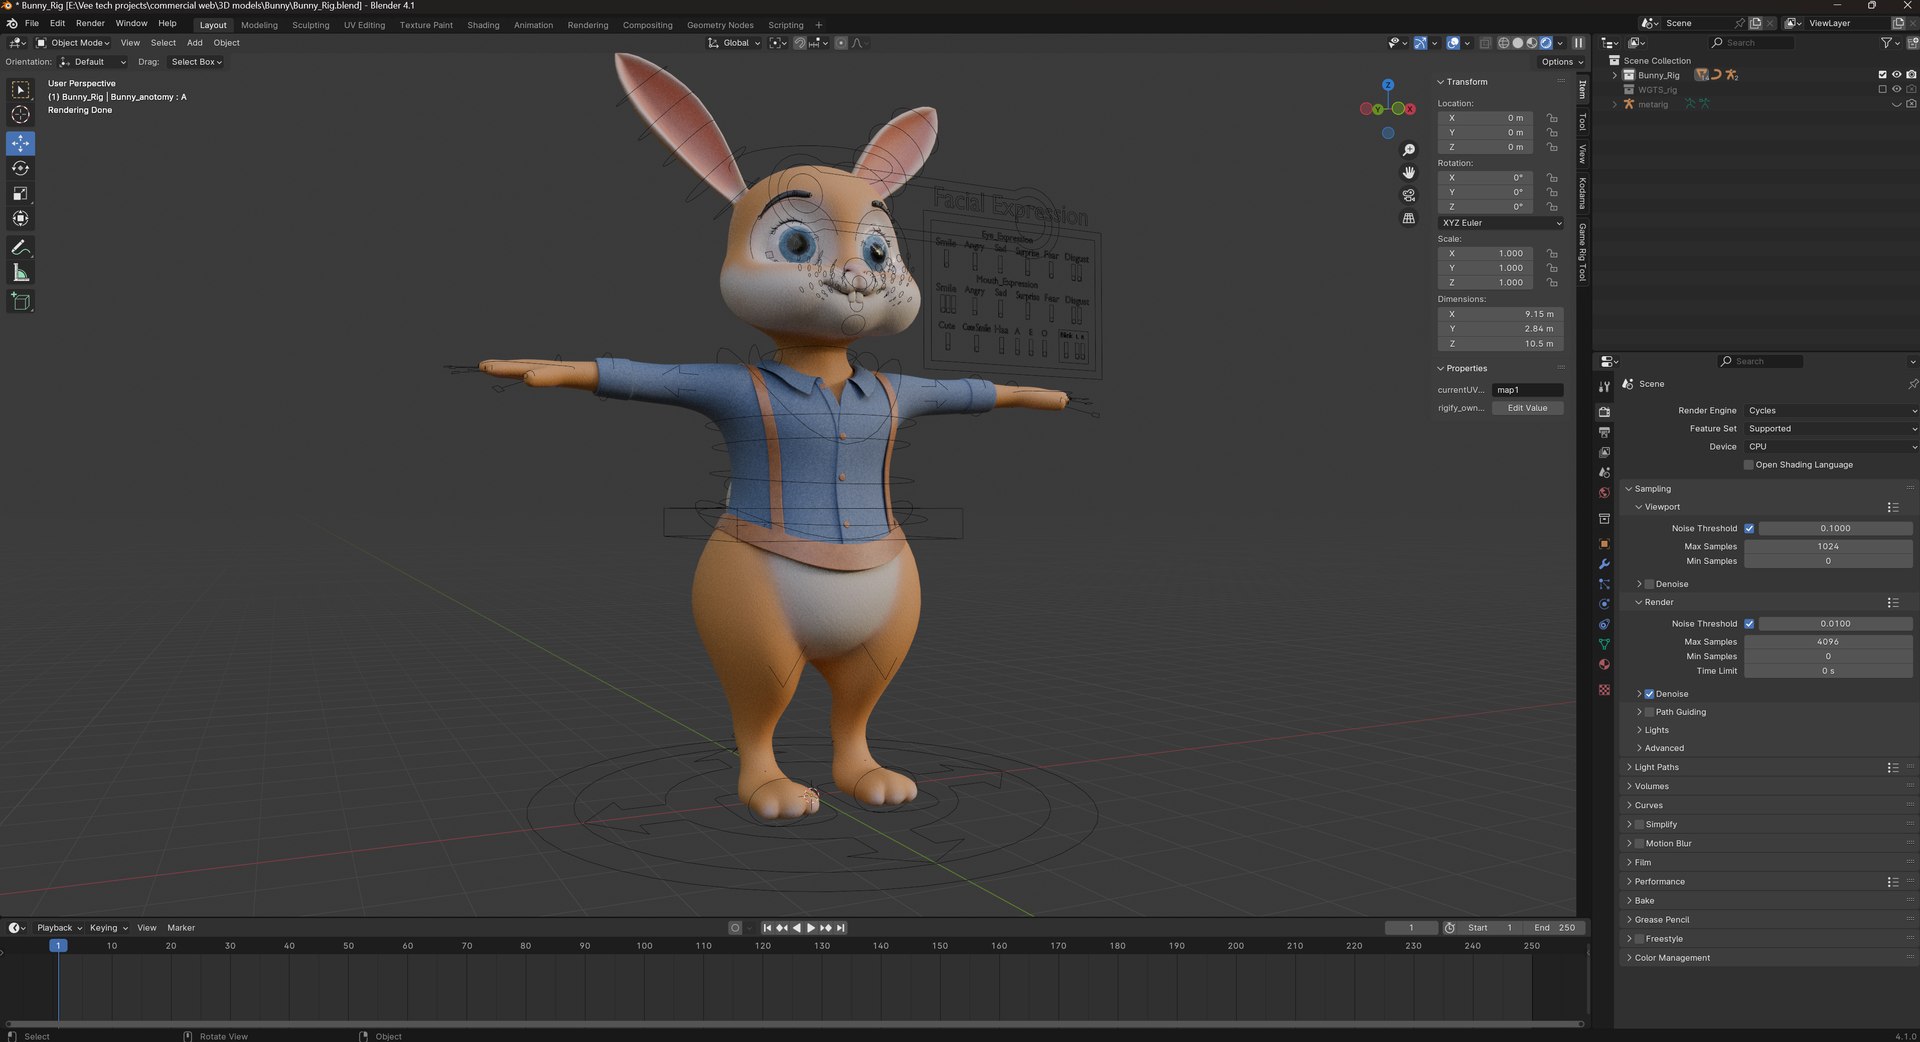Click the Edit Value button

(x=1527, y=408)
